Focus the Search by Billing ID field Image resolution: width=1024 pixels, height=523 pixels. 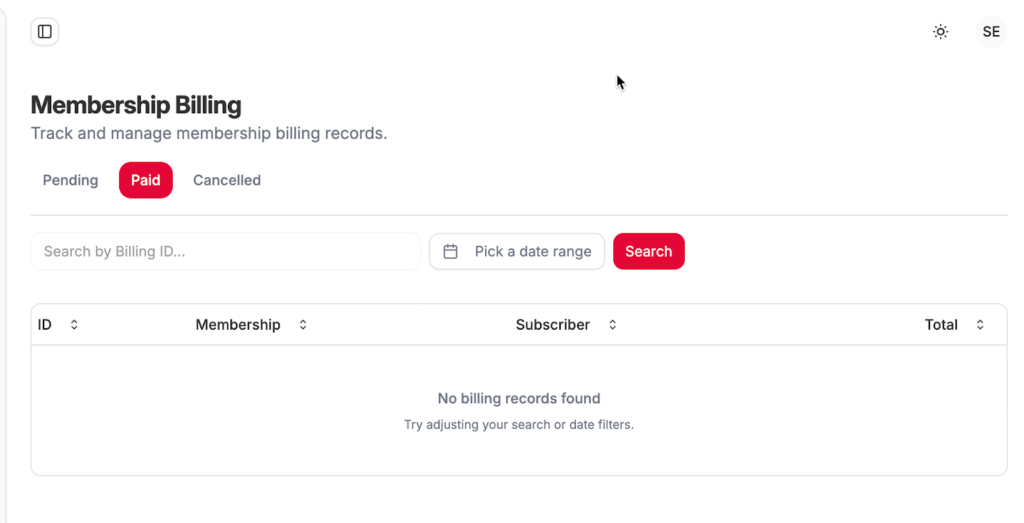[x=225, y=252]
